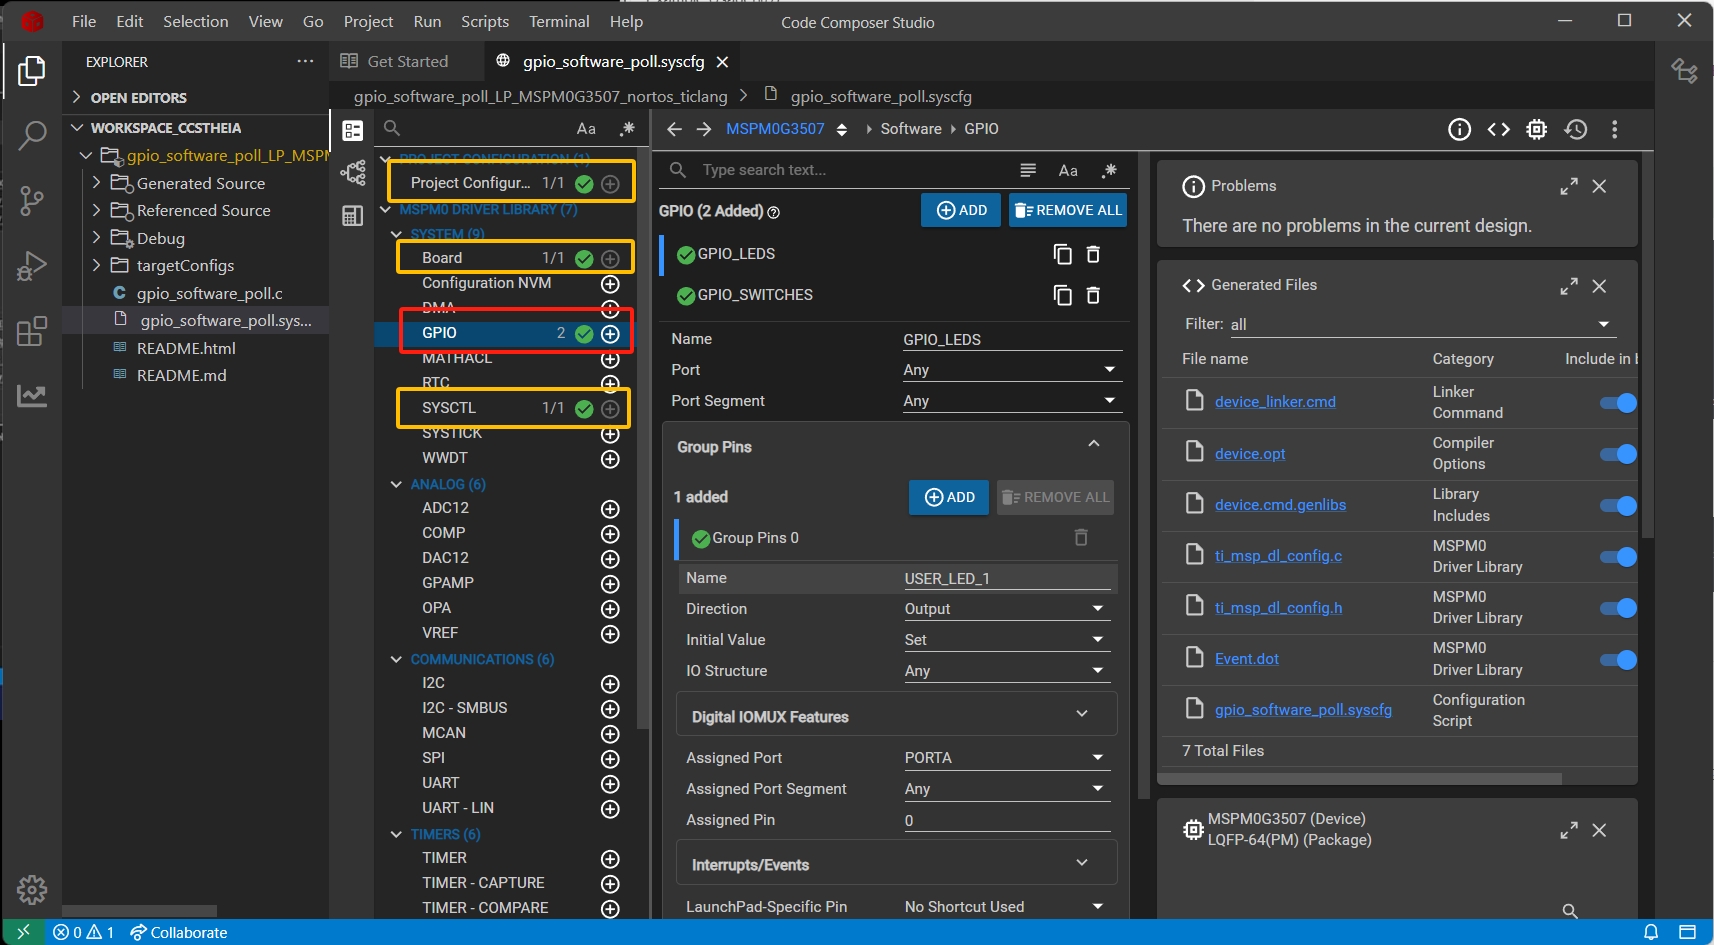Toggle include for device.cmd.genlibs
1714x945 pixels.
(1618, 505)
